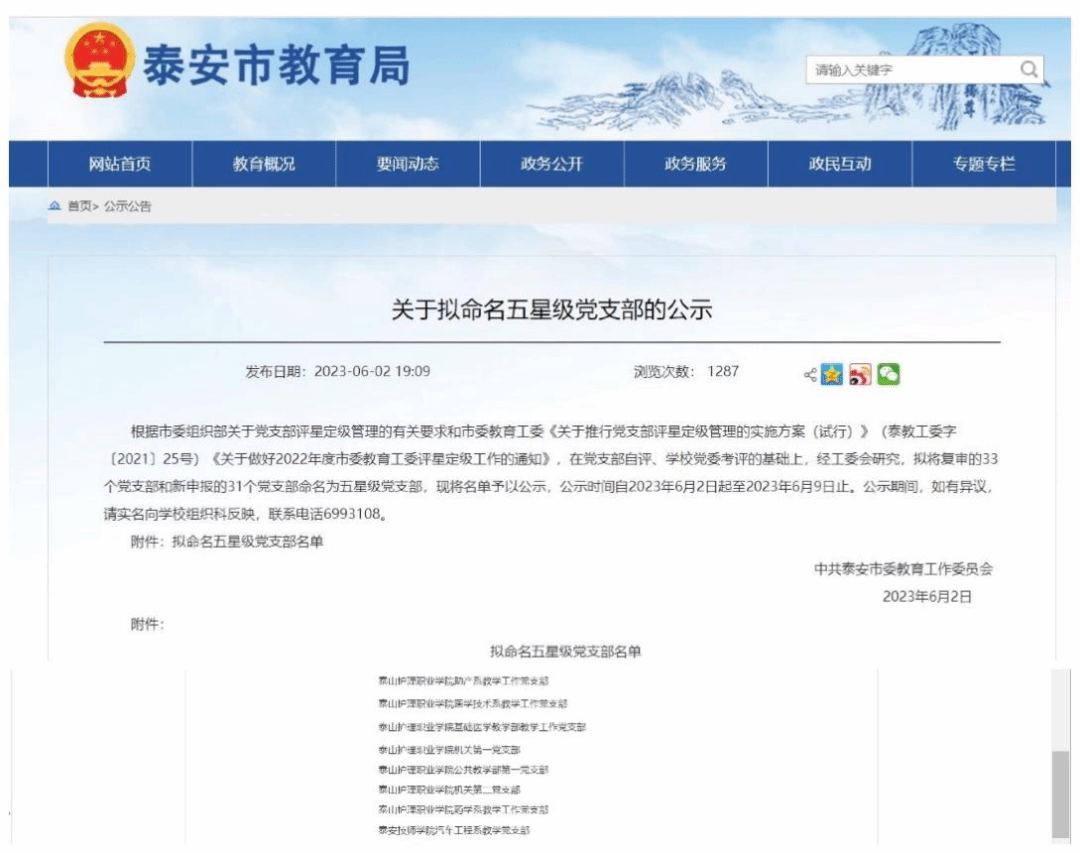
Task: Click the 附件：拟命名五星级党支部名单 attachment text
Action: click(227, 542)
